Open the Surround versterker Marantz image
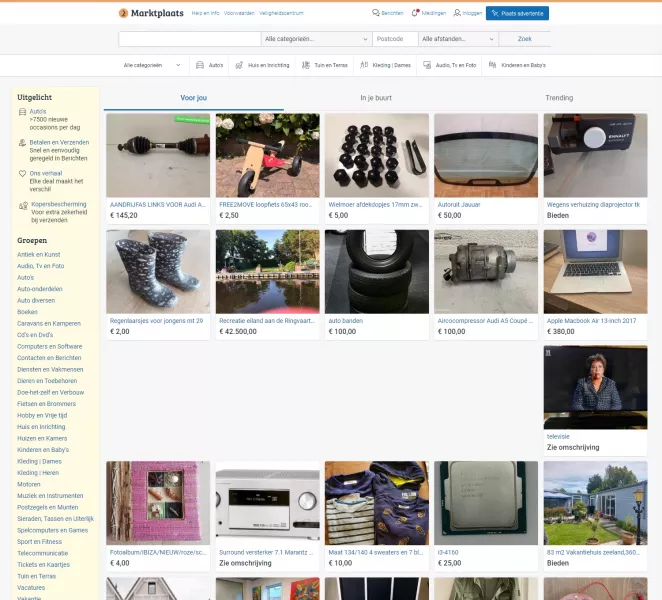The height and width of the screenshot is (600, 662). point(268,503)
